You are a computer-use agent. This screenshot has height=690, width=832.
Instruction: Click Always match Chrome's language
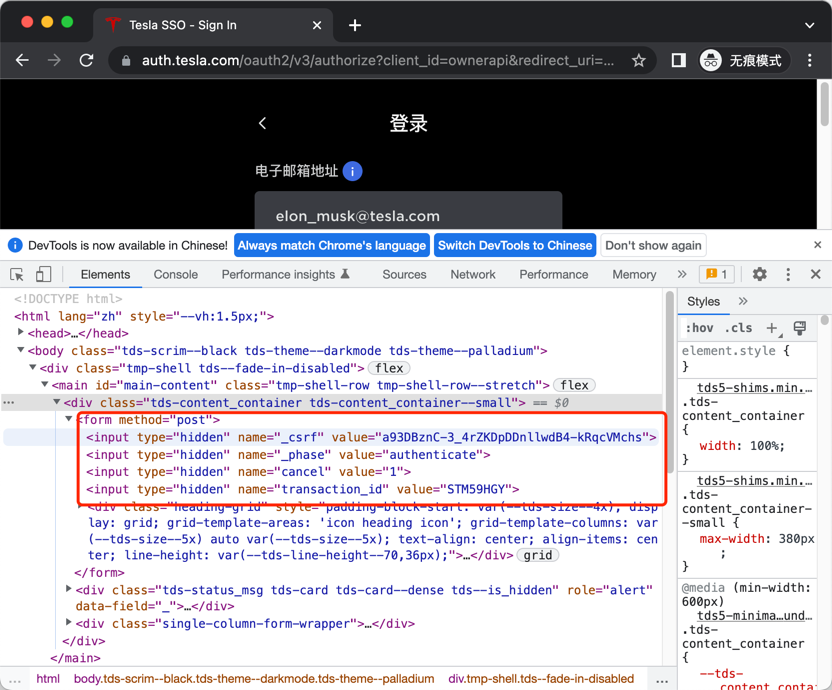(x=332, y=245)
